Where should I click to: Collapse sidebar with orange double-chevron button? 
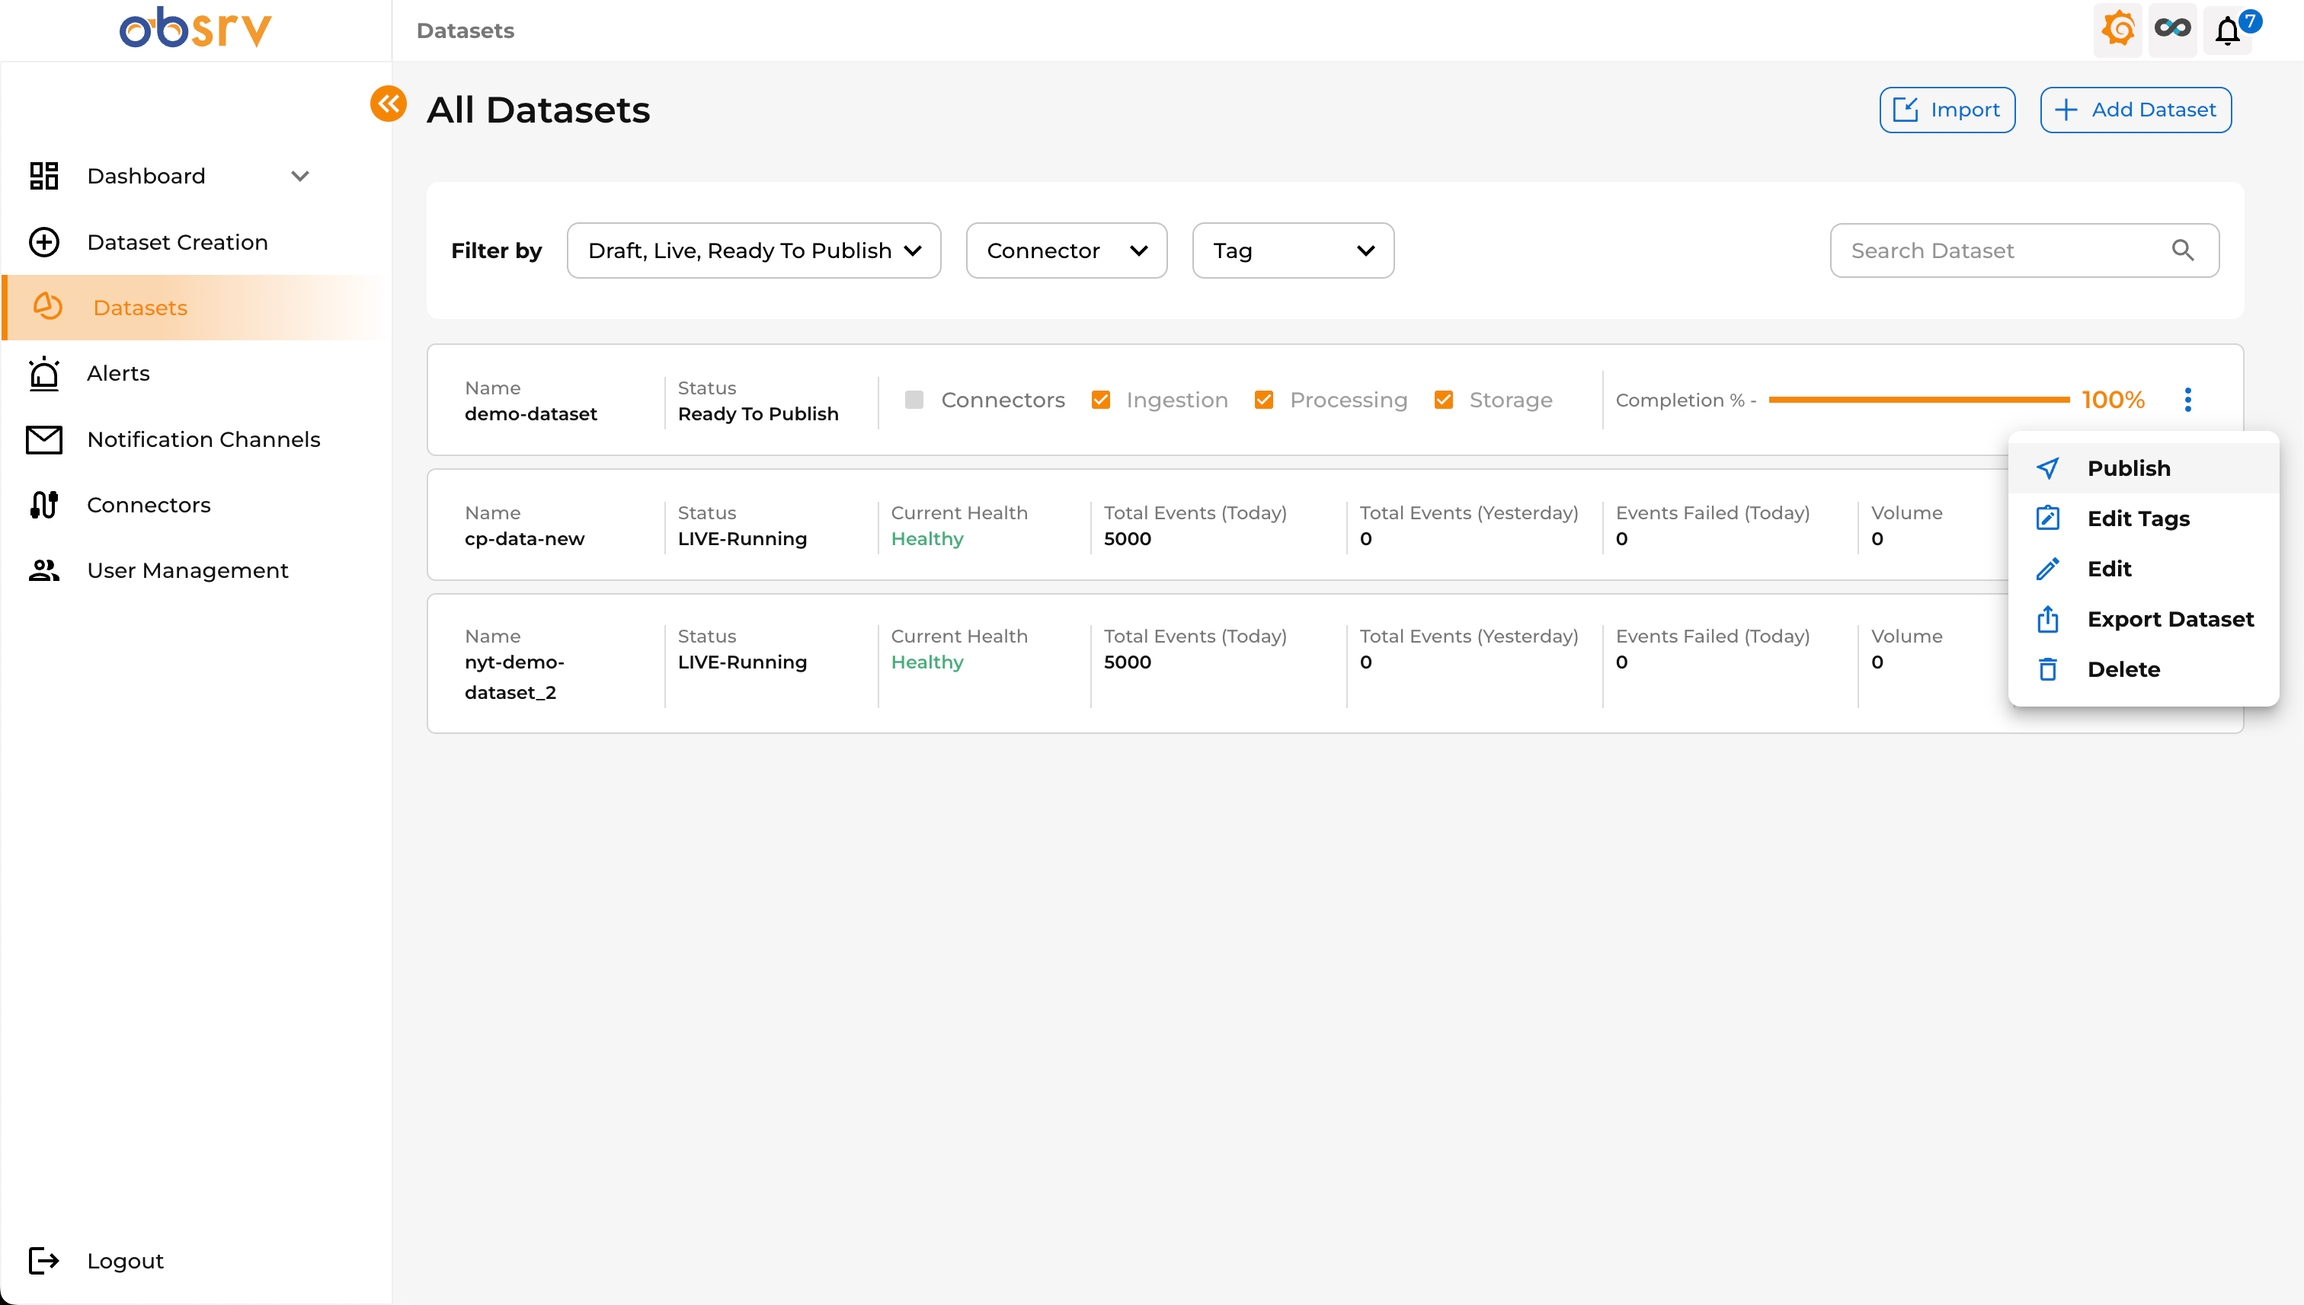tap(388, 103)
